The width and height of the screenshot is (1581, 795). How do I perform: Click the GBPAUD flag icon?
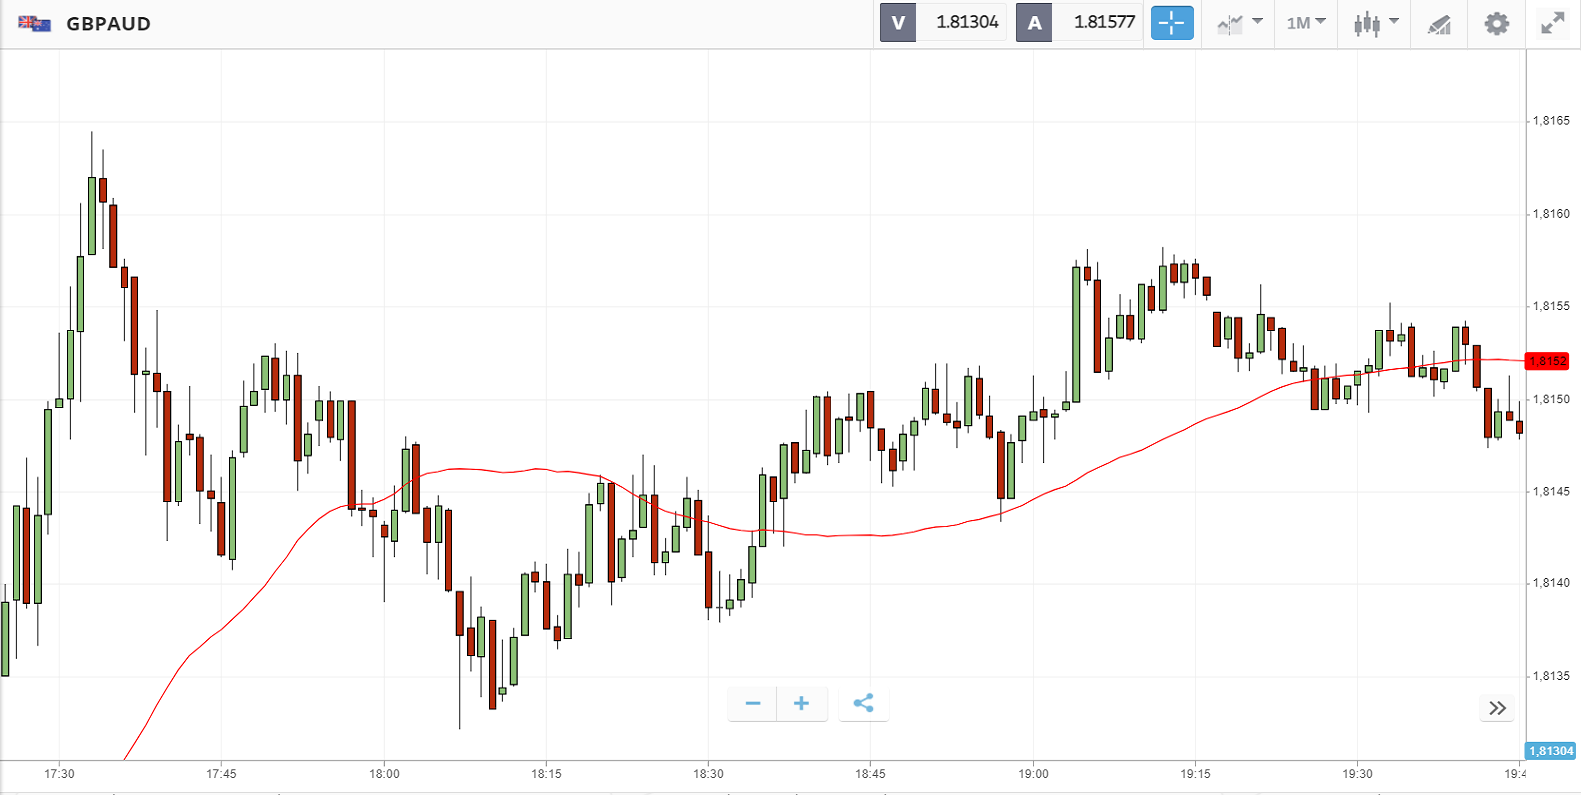pos(34,23)
